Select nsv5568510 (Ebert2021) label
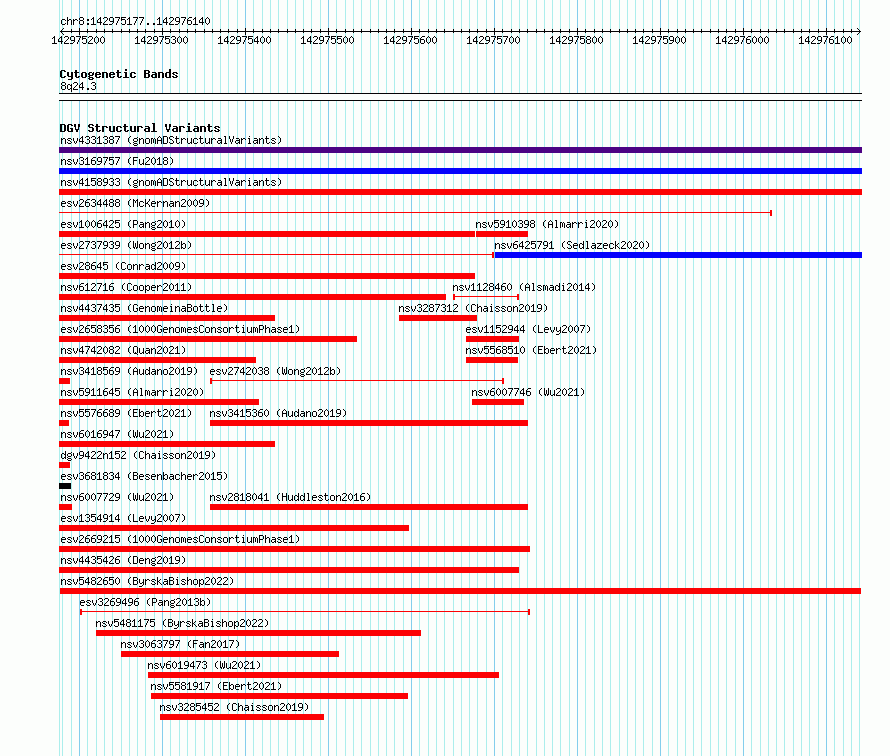Viewport: 890px width, 756px height. click(x=531, y=350)
